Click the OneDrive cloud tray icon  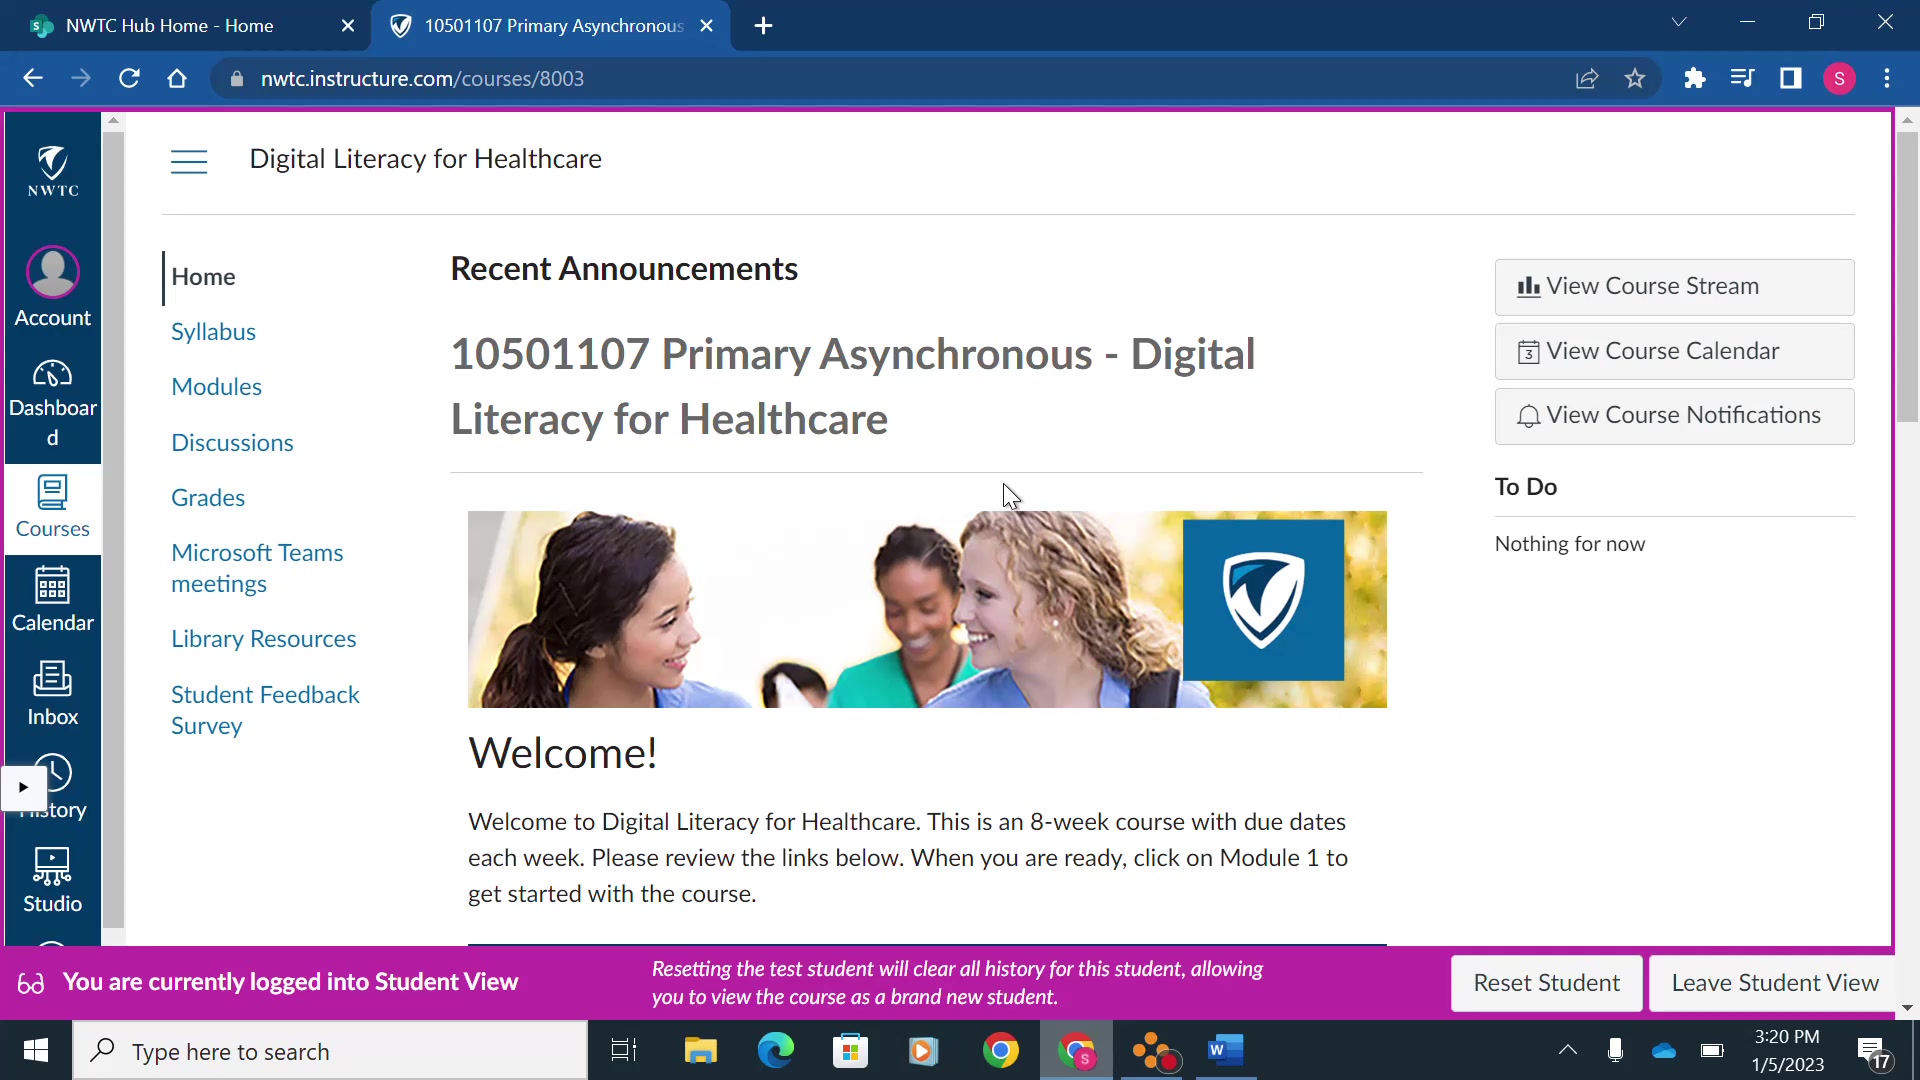coord(1664,1051)
